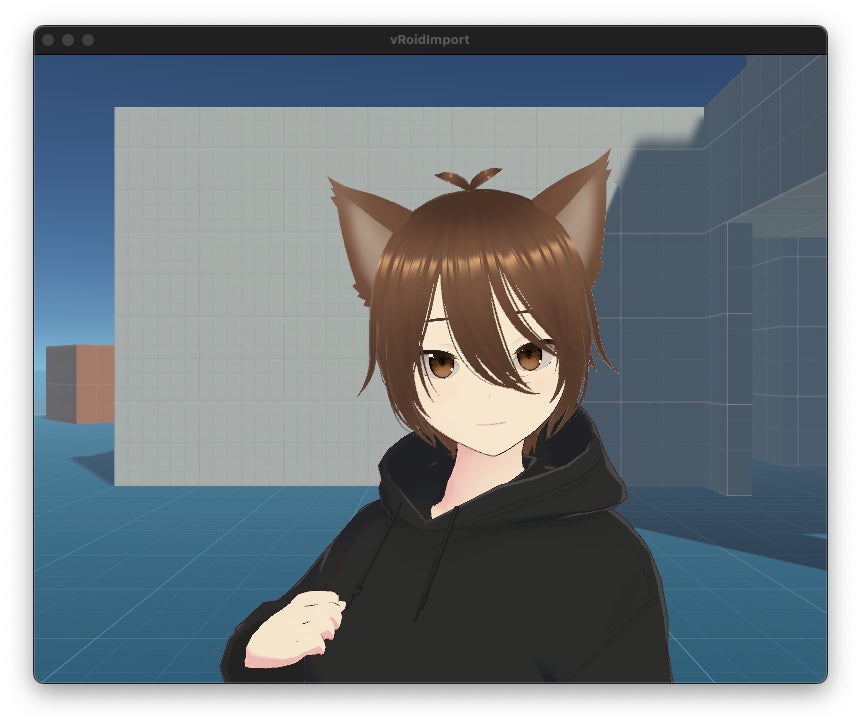The height and width of the screenshot is (725, 861).
Task: Click the close window button
Action: click(48, 40)
